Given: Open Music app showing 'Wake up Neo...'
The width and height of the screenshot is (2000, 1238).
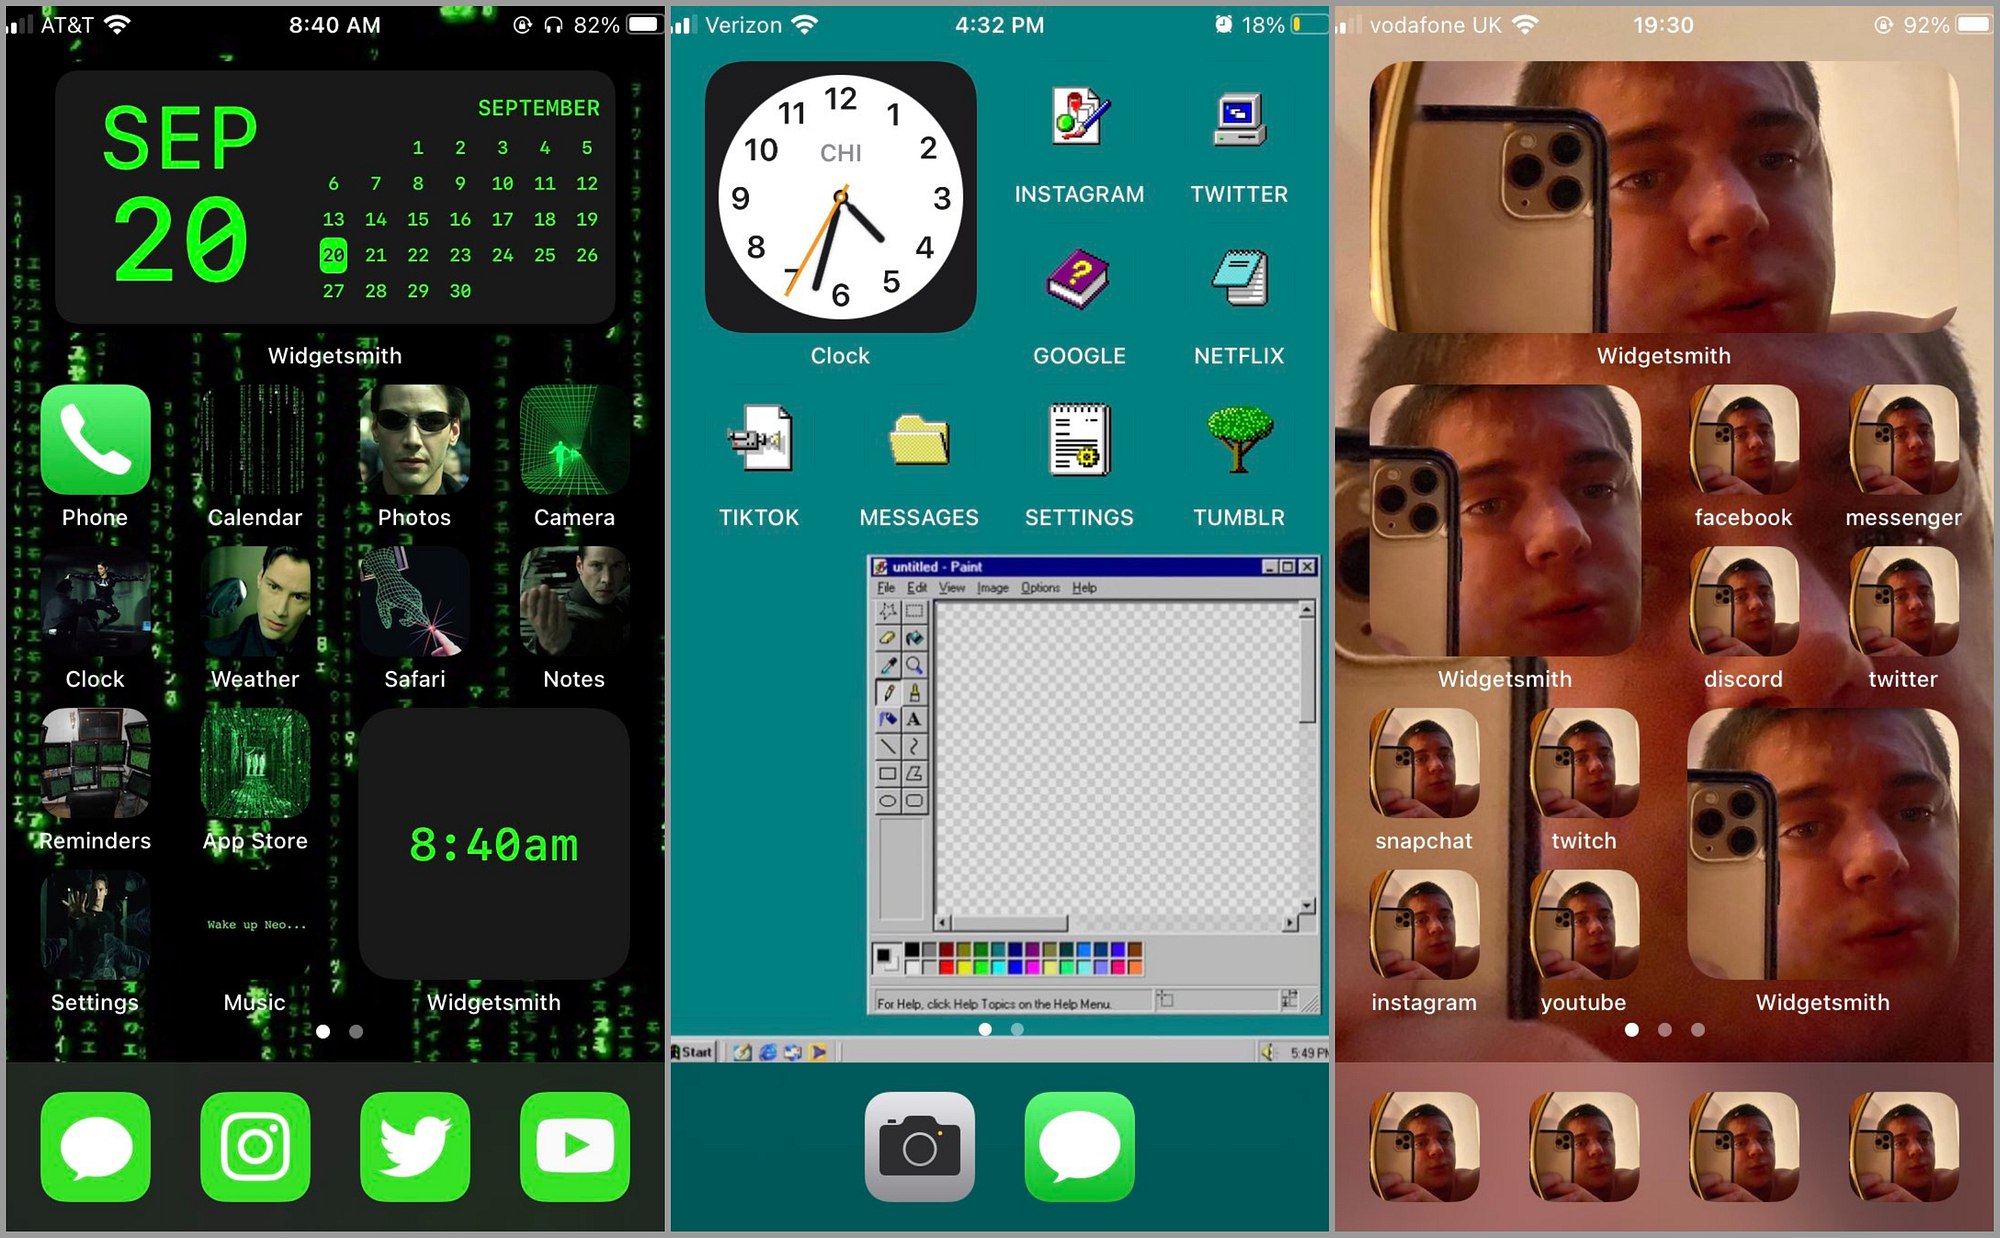Looking at the screenshot, I should pos(255,925).
